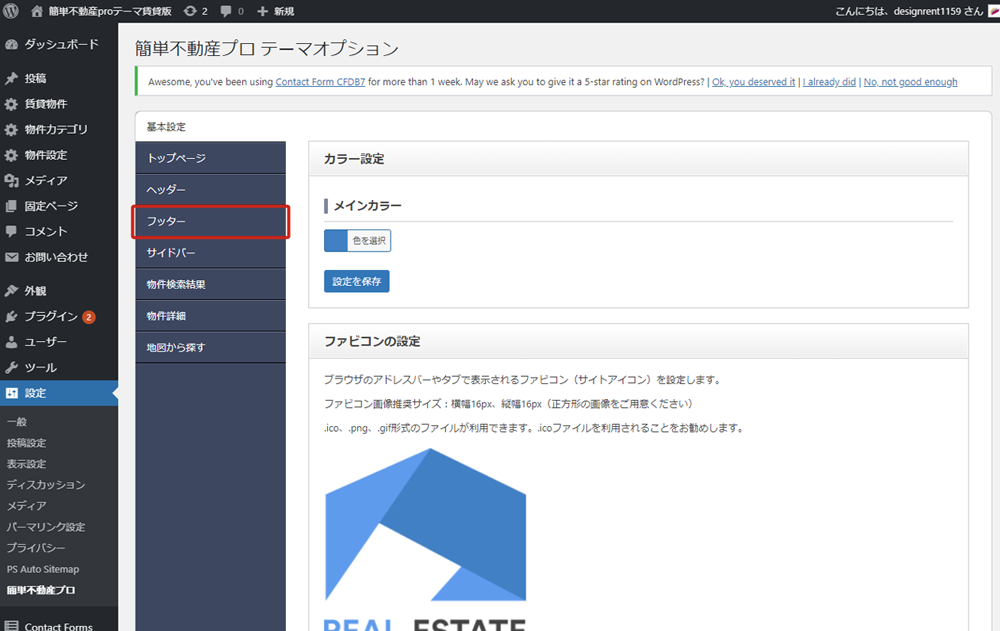
Task: Open the updates circular arrows icon
Action: click(190, 11)
